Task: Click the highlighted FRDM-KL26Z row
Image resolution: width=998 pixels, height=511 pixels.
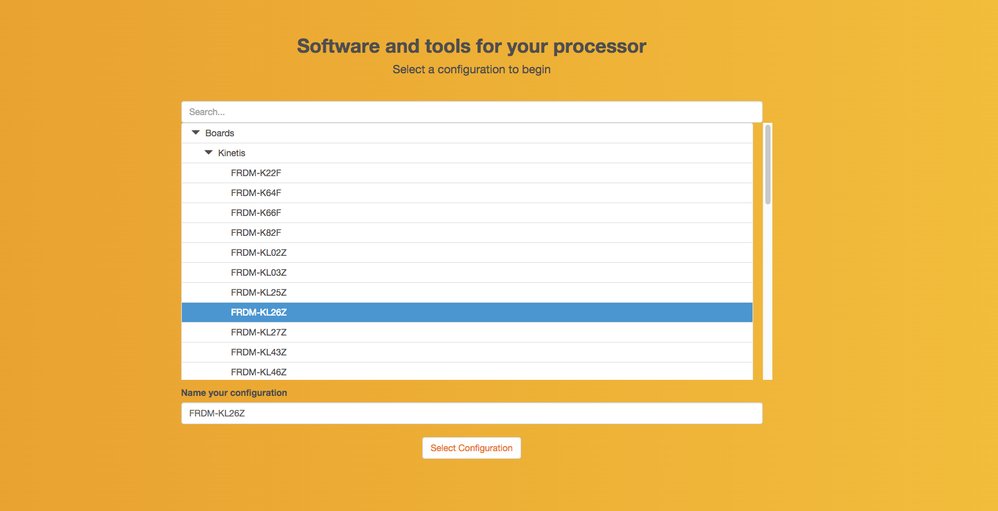Action: point(466,313)
